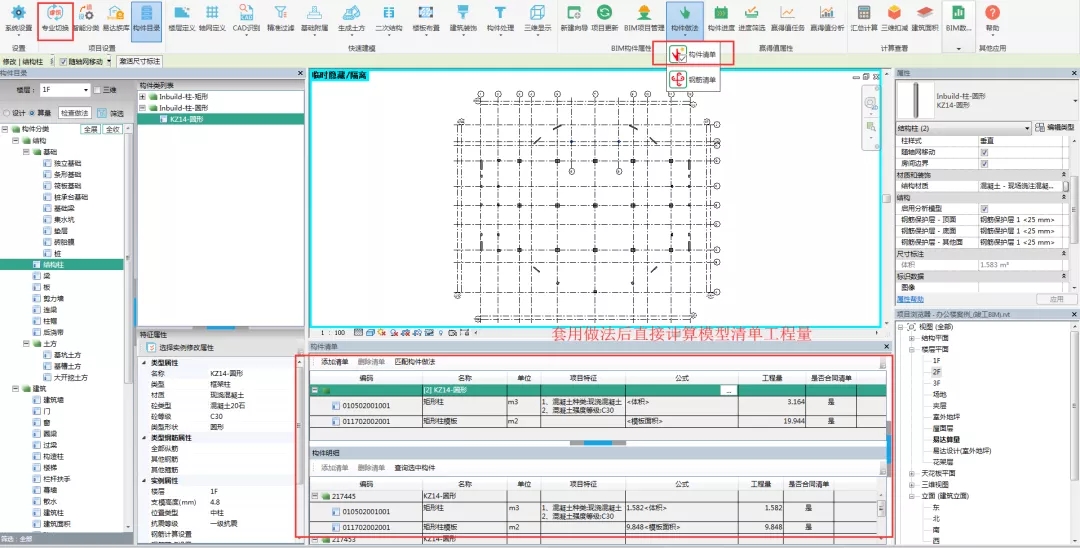1080x548 pixels.
Task: Open 轴网定义 grid definition
Action: (x=212, y=19)
